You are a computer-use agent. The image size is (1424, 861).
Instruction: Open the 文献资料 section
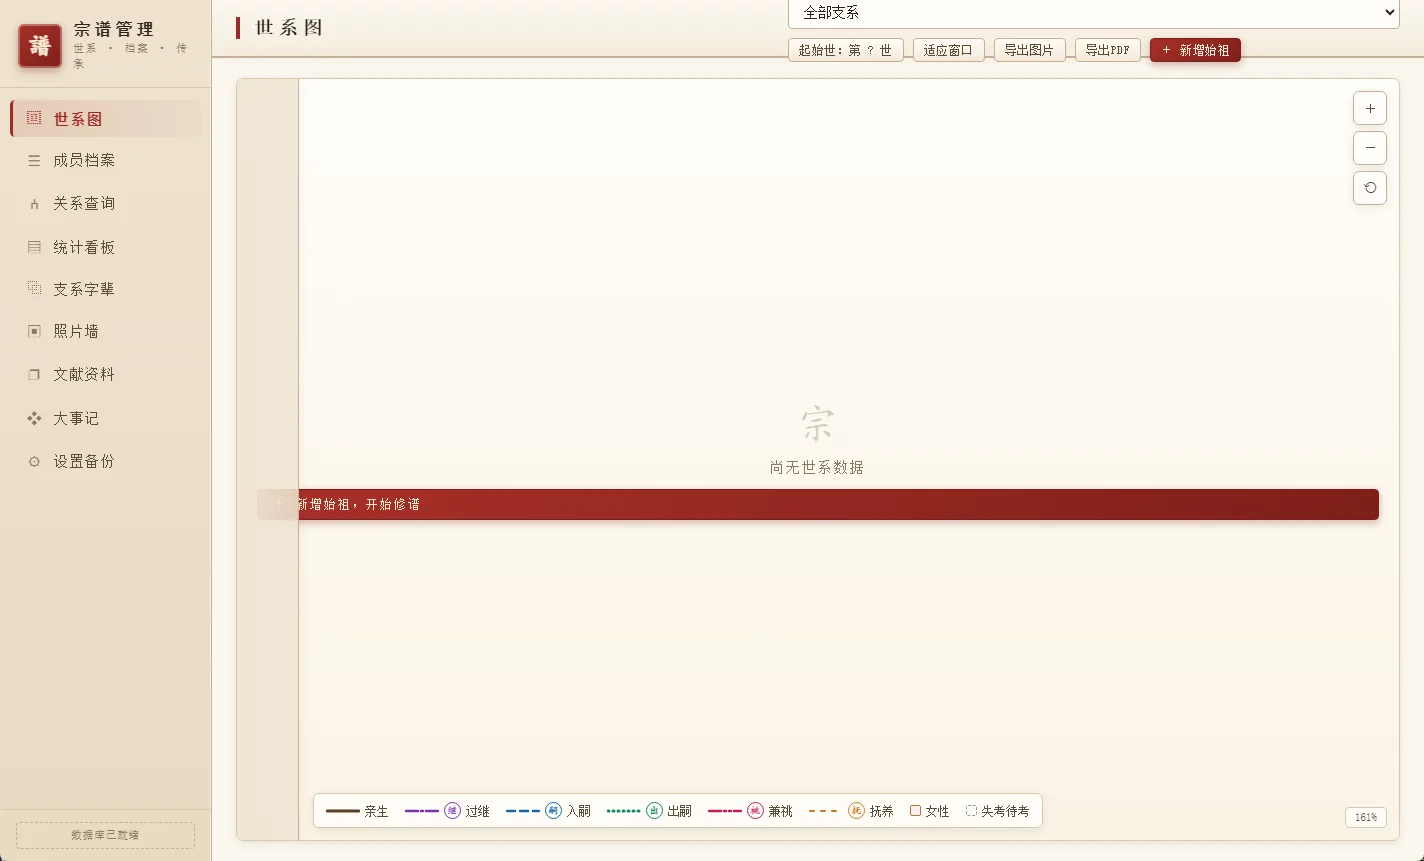(106, 374)
